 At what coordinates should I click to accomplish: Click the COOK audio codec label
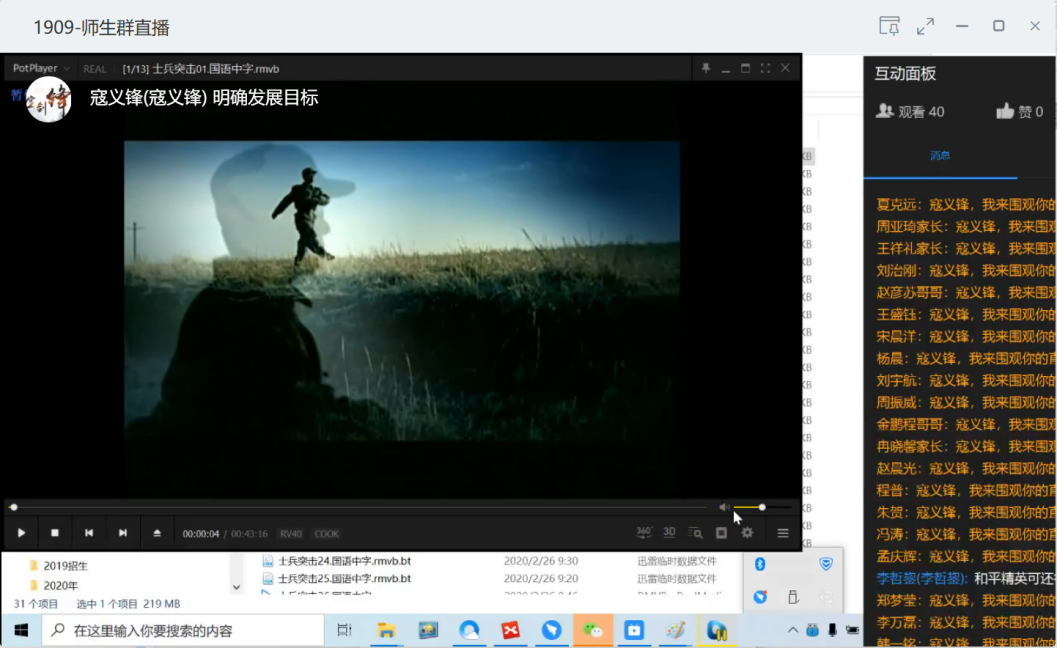[326, 534]
